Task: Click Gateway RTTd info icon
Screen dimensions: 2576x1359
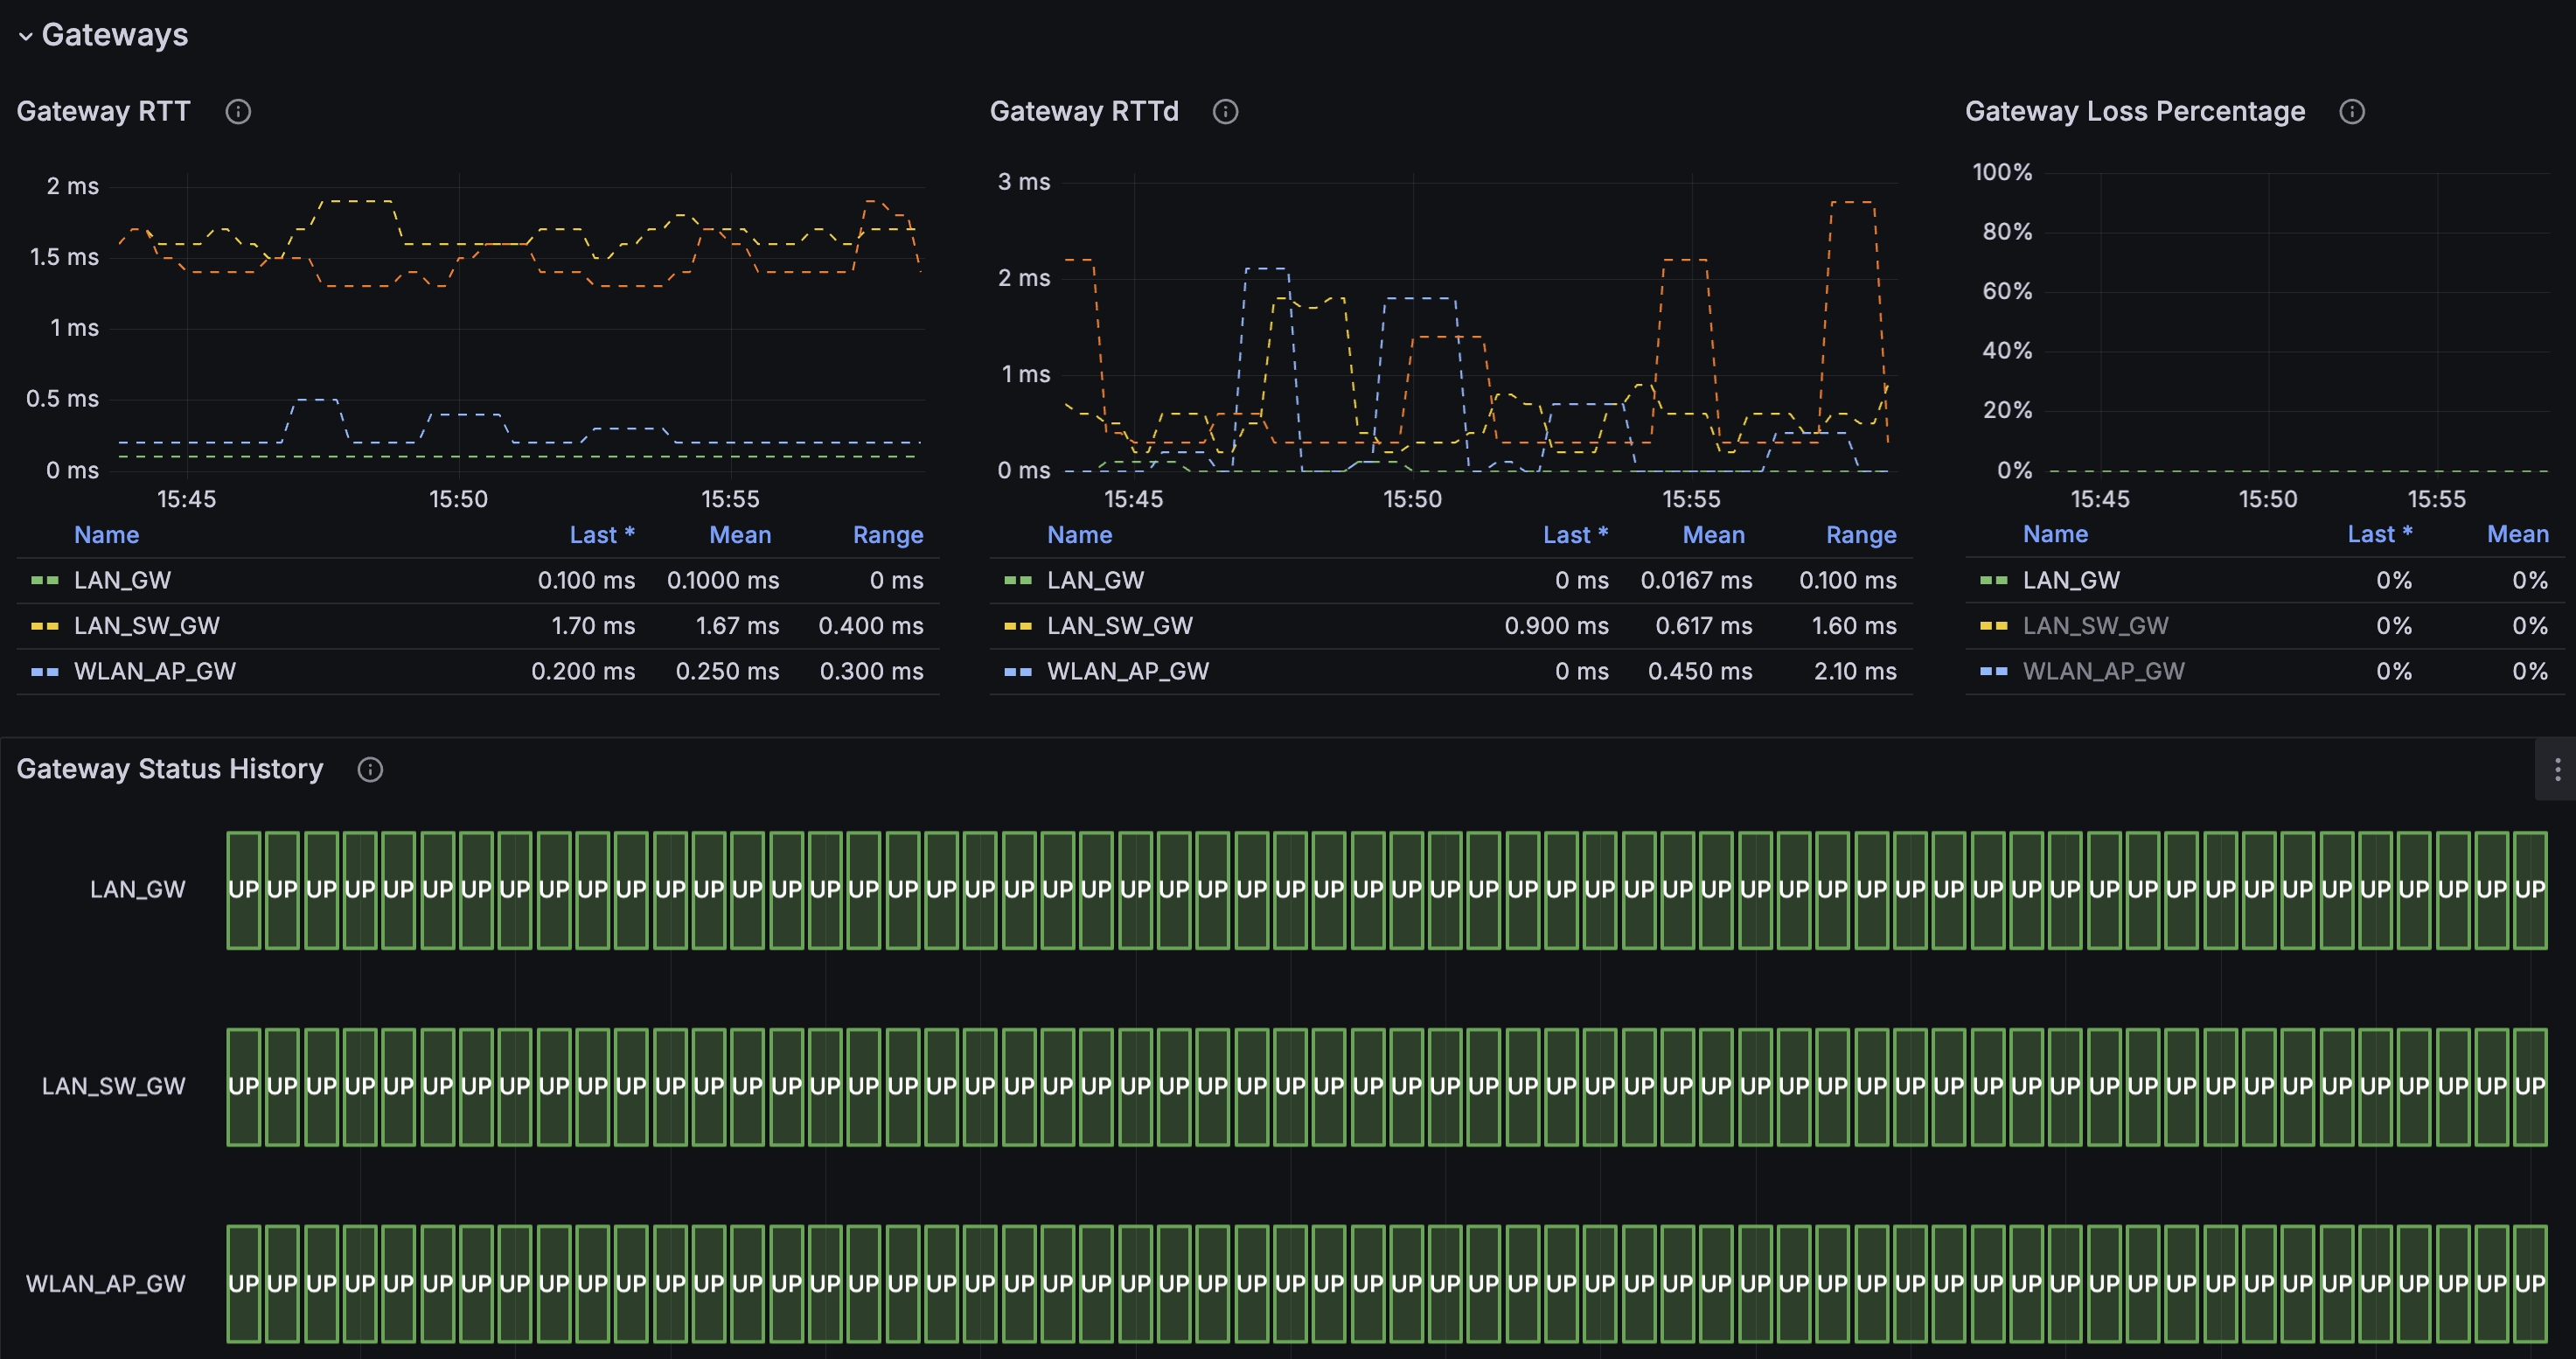Action: (x=1225, y=111)
